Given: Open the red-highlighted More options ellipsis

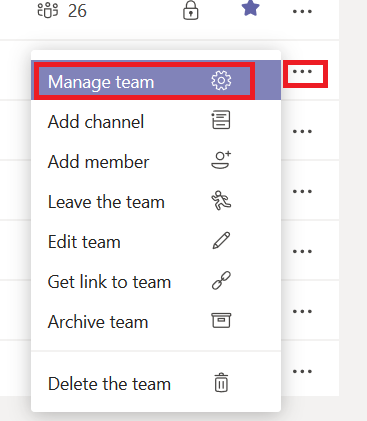Looking at the screenshot, I should tap(302, 72).
